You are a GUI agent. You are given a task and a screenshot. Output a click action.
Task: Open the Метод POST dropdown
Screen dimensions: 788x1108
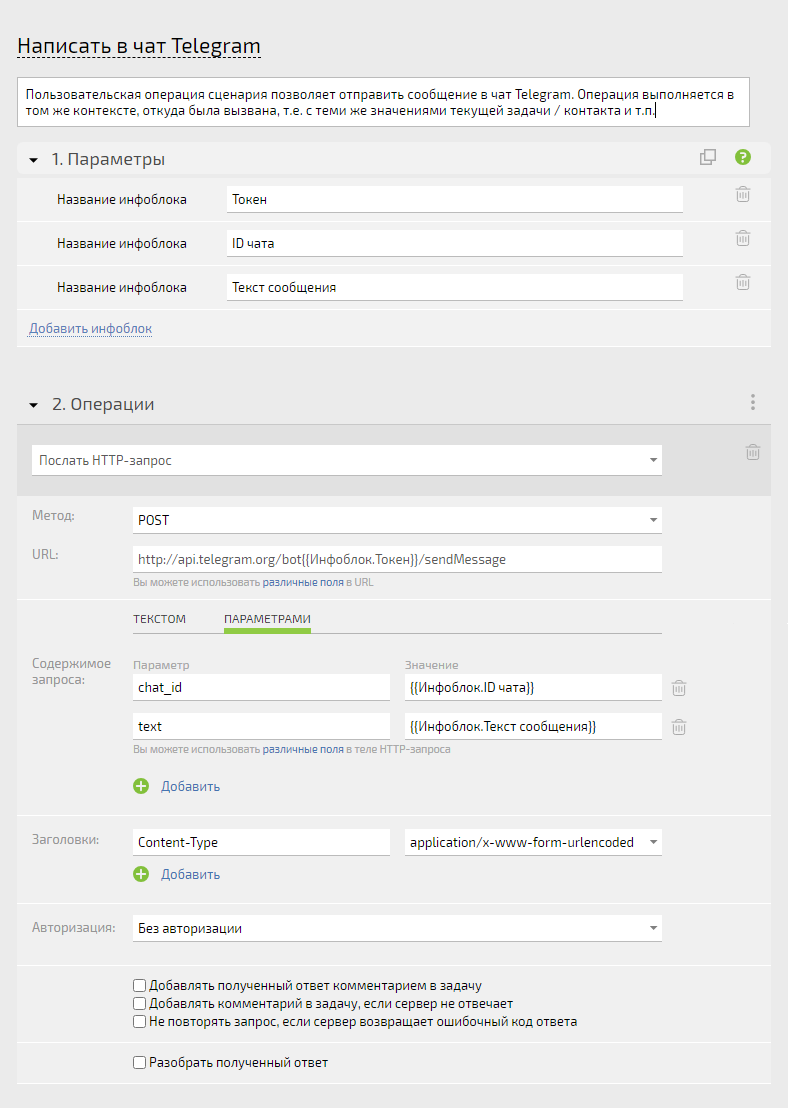click(x=397, y=520)
